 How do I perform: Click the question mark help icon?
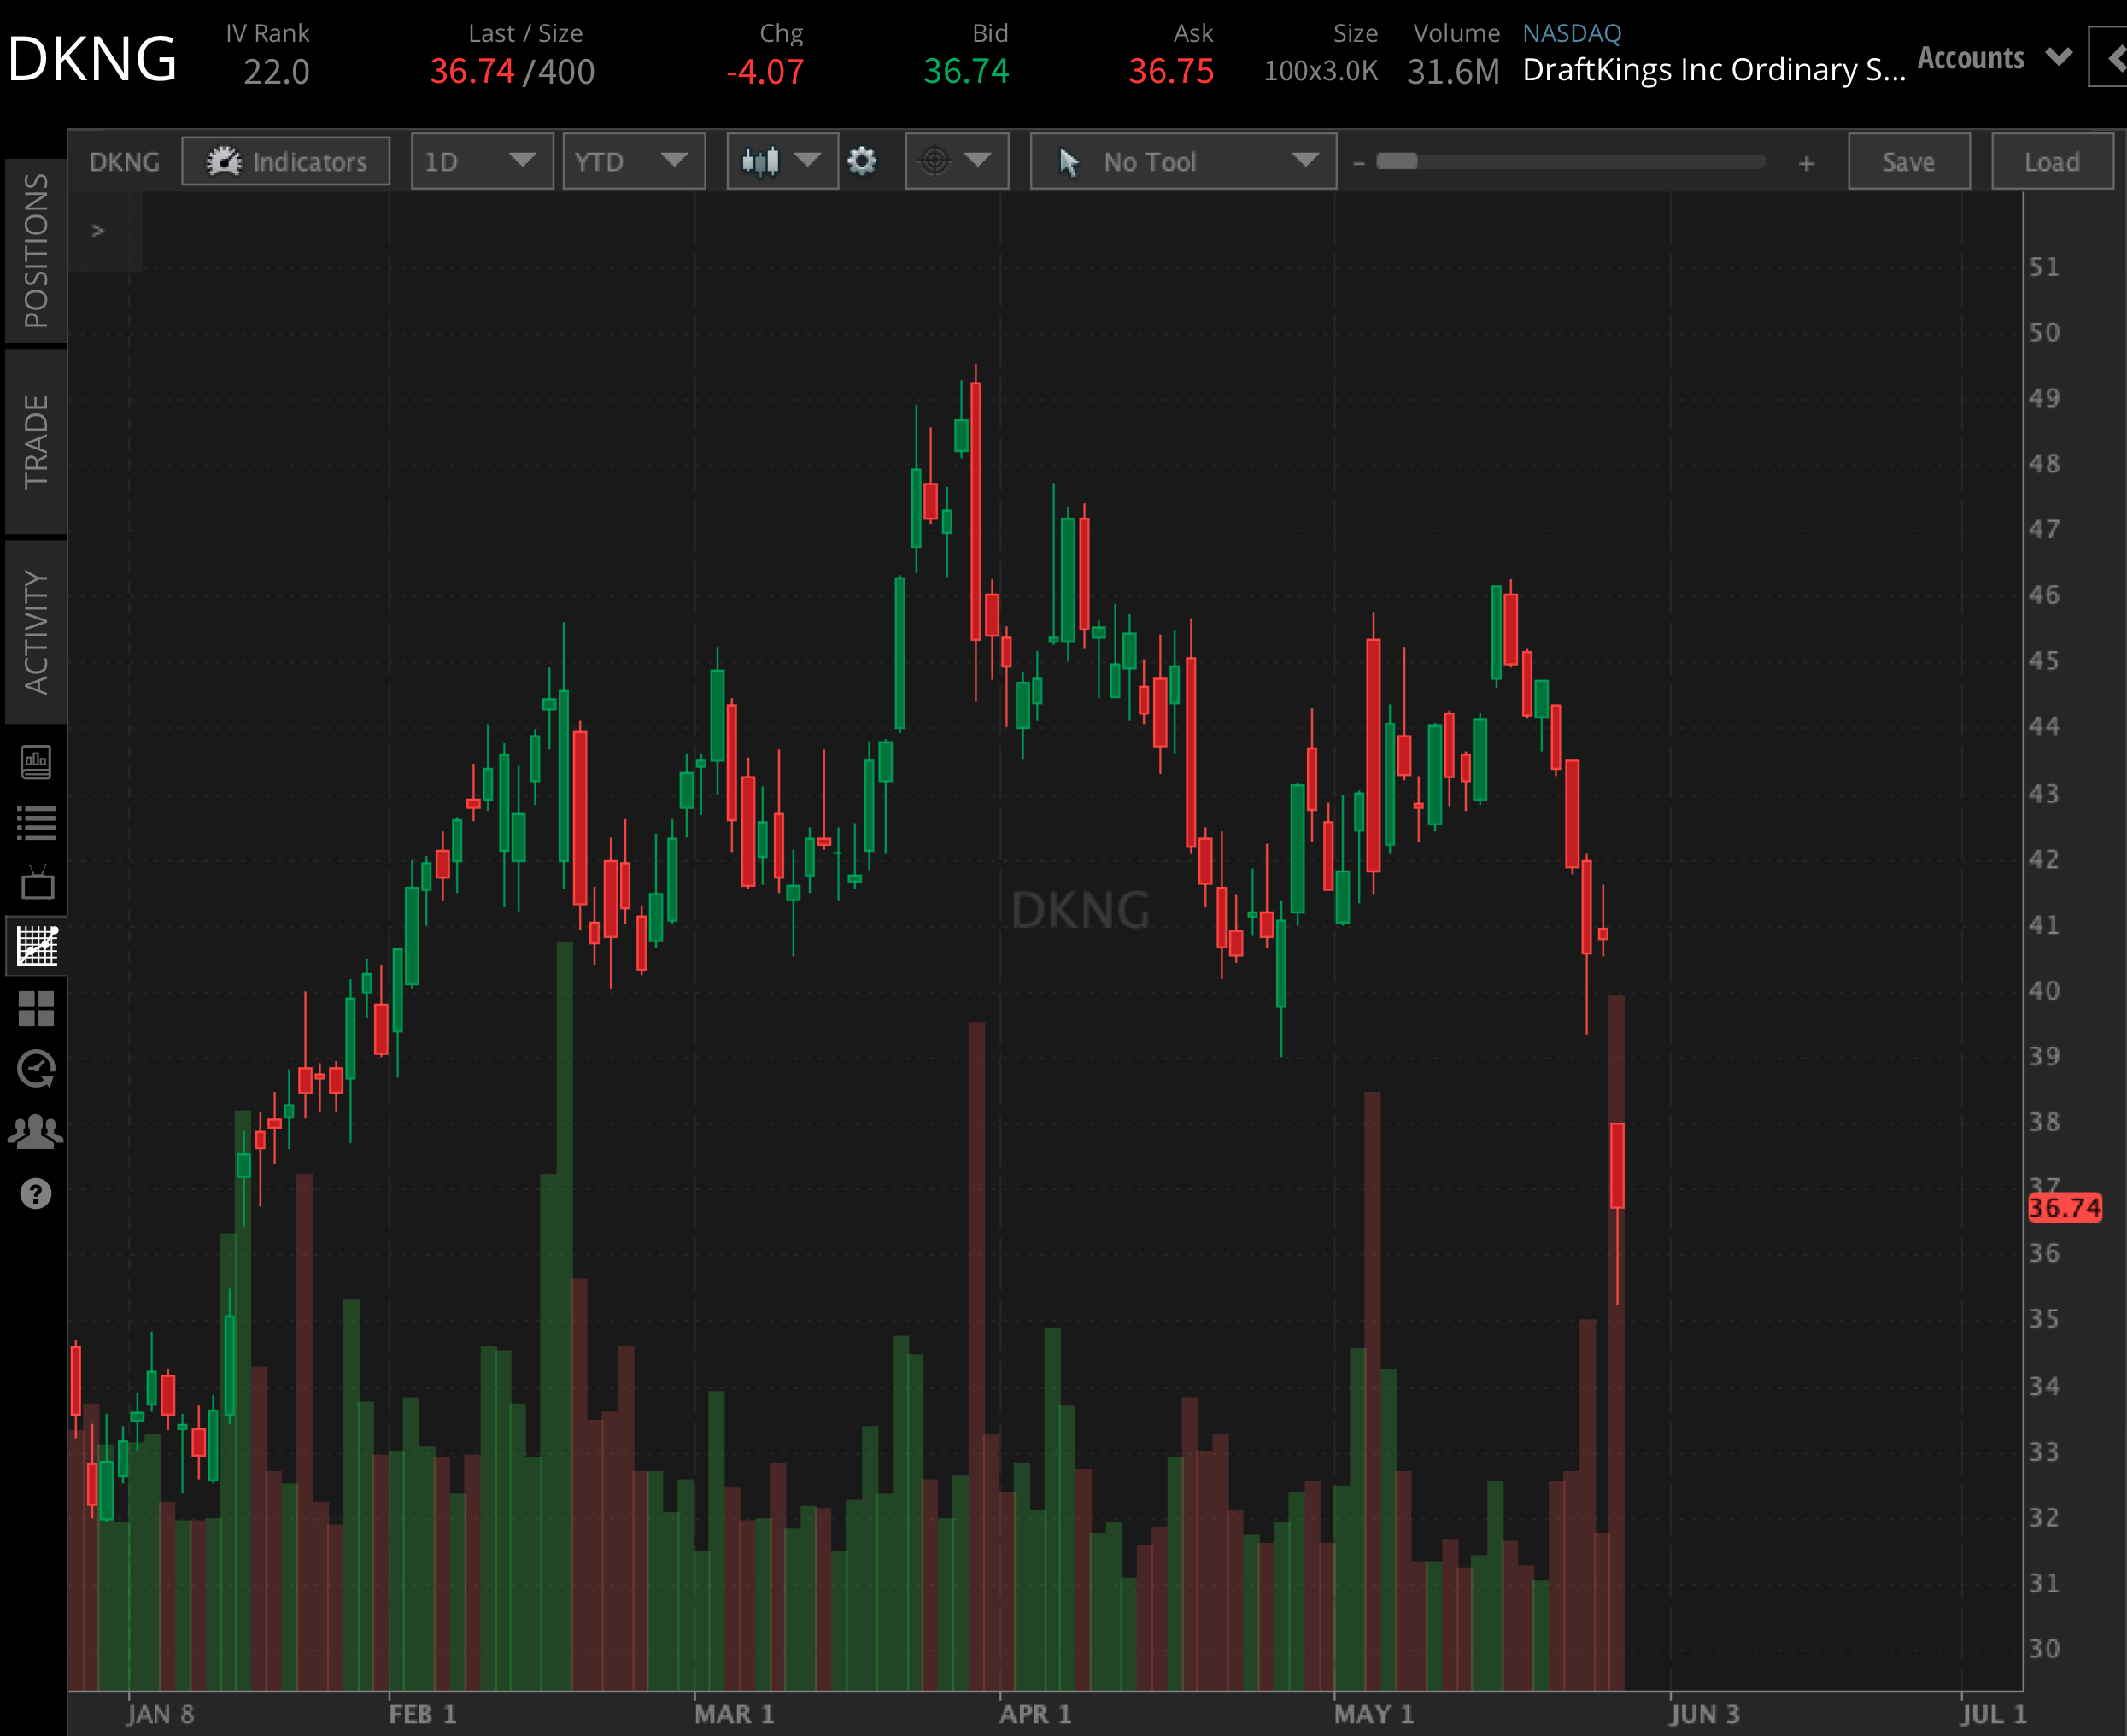point(36,1193)
